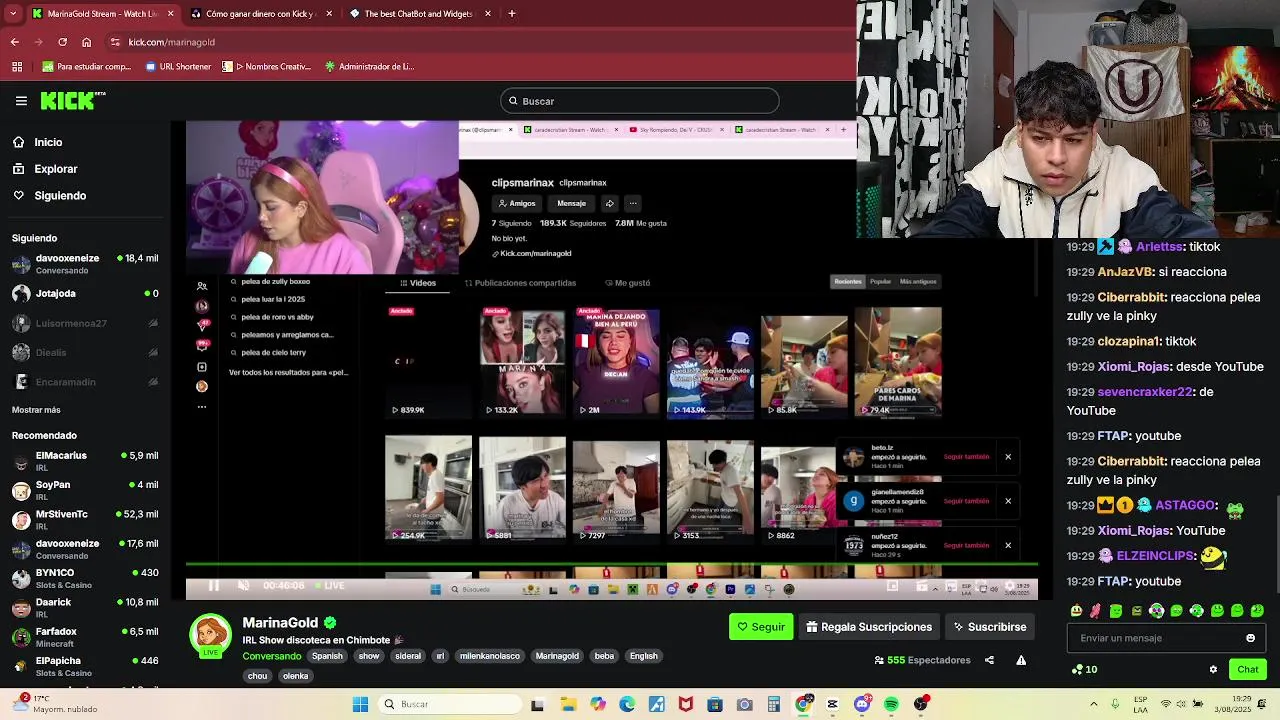Click the report warning triangle icon
This screenshot has width=1280, height=720.
[1021, 660]
